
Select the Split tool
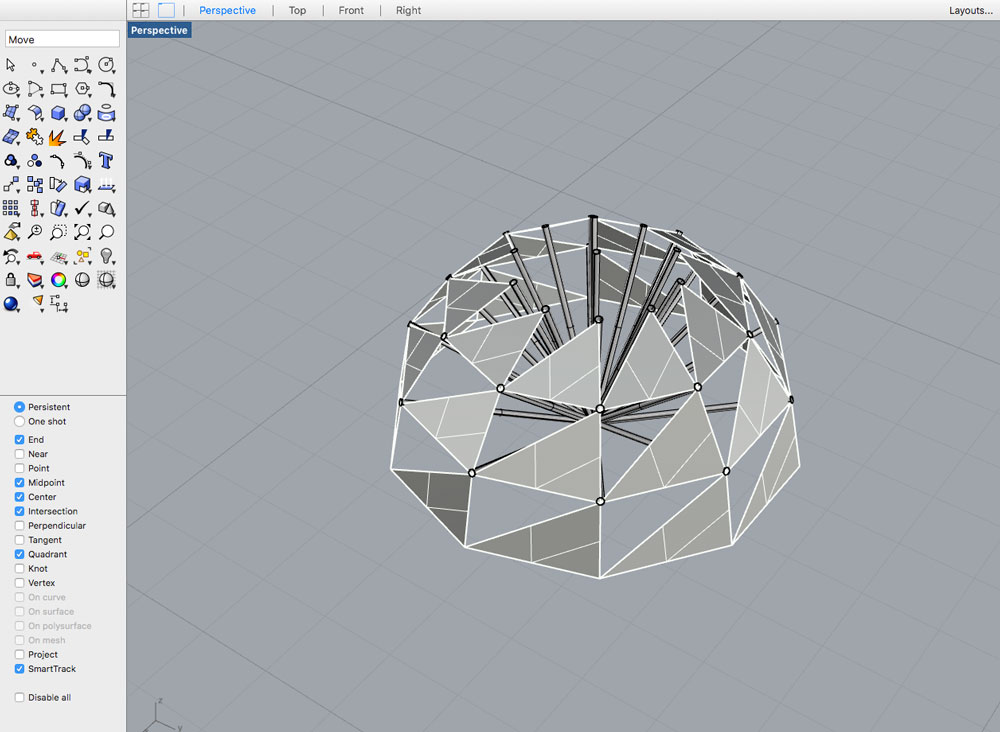coord(107,136)
